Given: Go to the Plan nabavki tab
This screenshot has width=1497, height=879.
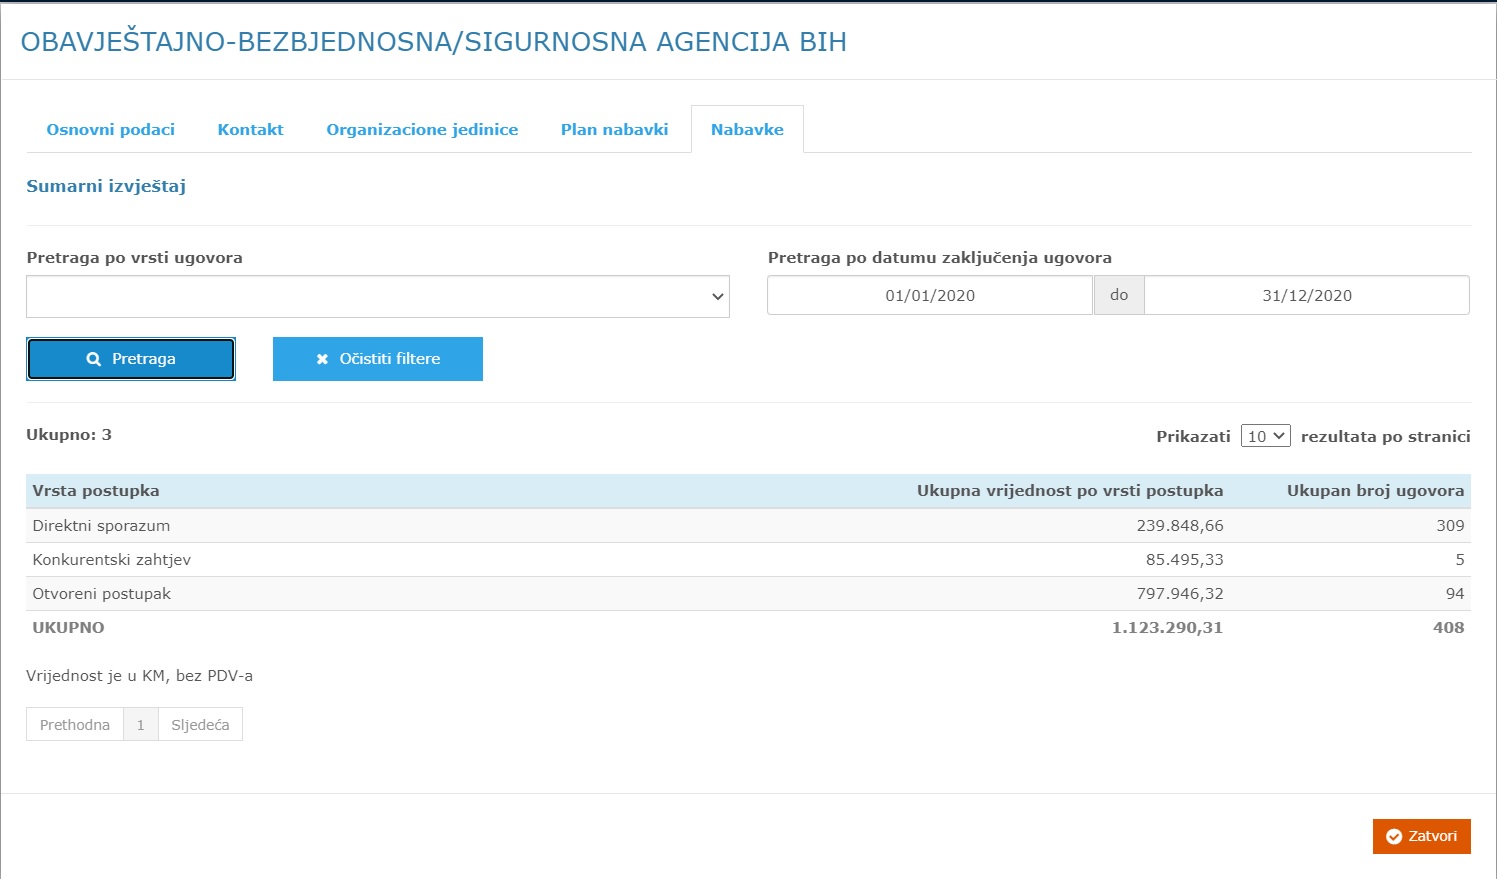Looking at the screenshot, I should [x=614, y=130].
